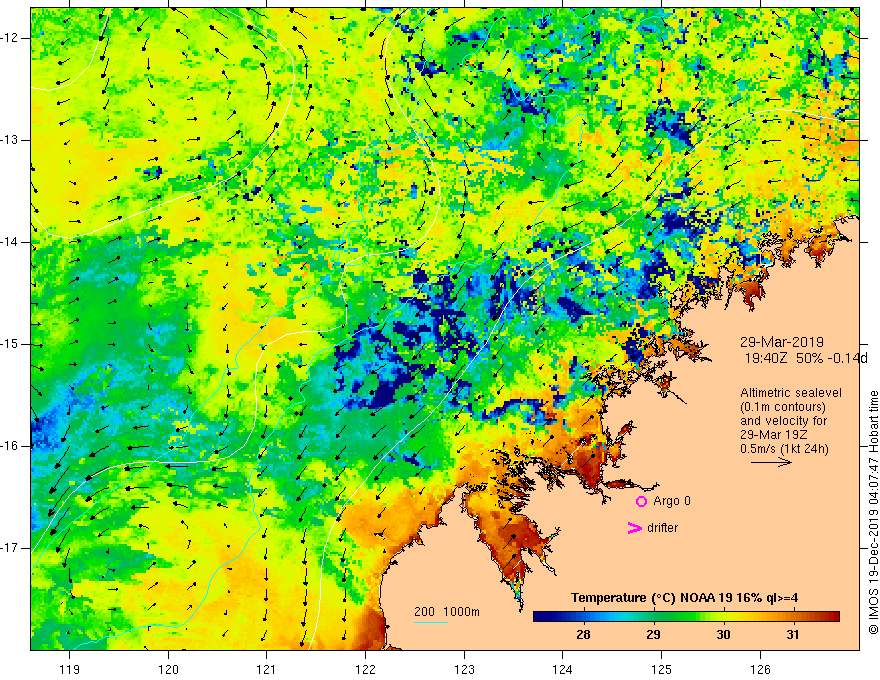Click the longitude axis label 123
This screenshot has width=880, height=680.
pyautogui.click(x=464, y=669)
